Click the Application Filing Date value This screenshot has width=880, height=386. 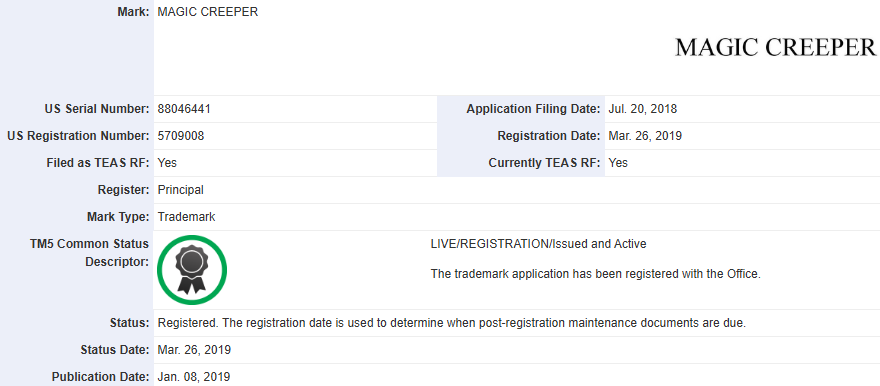click(643, 109)
